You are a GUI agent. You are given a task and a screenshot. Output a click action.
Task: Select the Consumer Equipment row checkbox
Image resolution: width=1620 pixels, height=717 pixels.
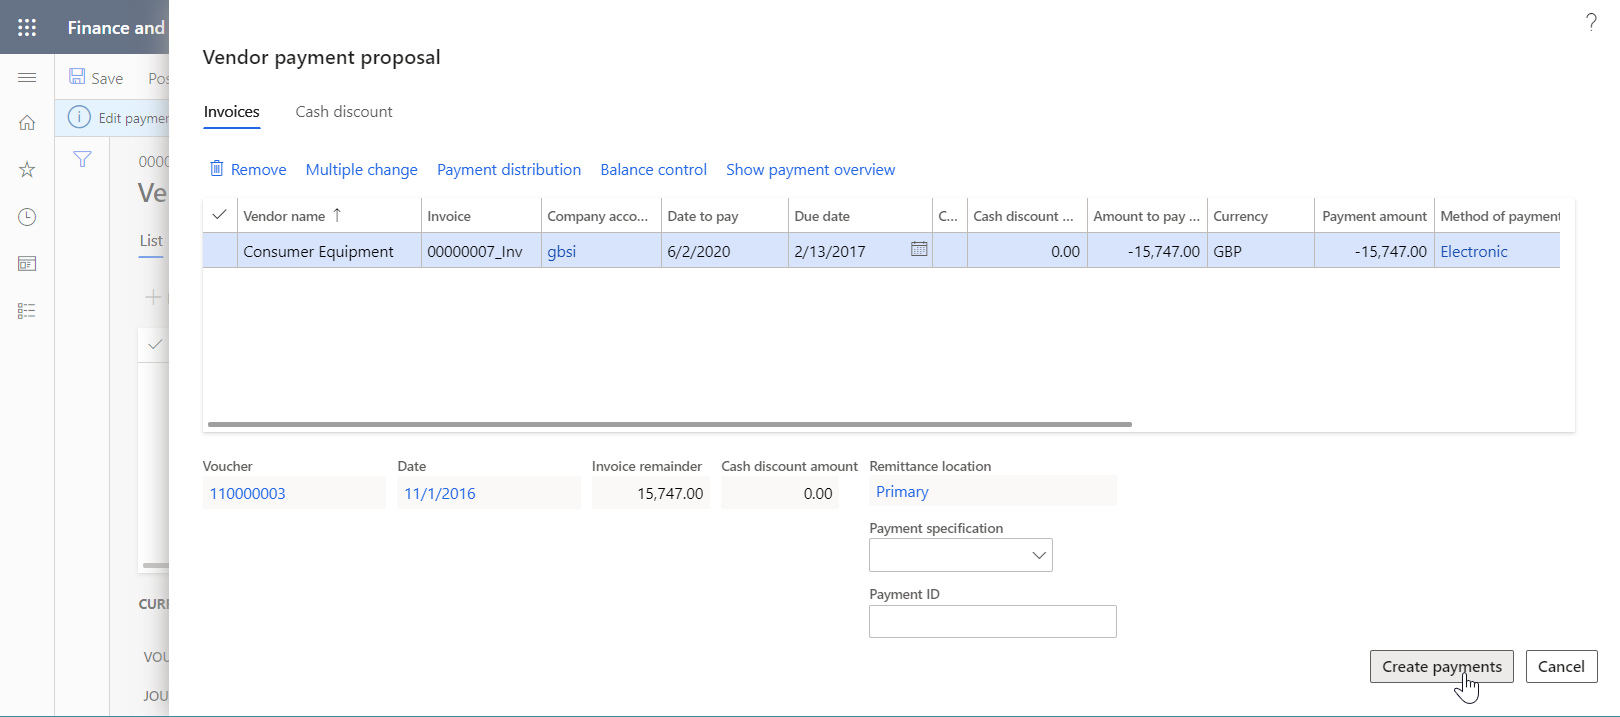tap(220, 251)
